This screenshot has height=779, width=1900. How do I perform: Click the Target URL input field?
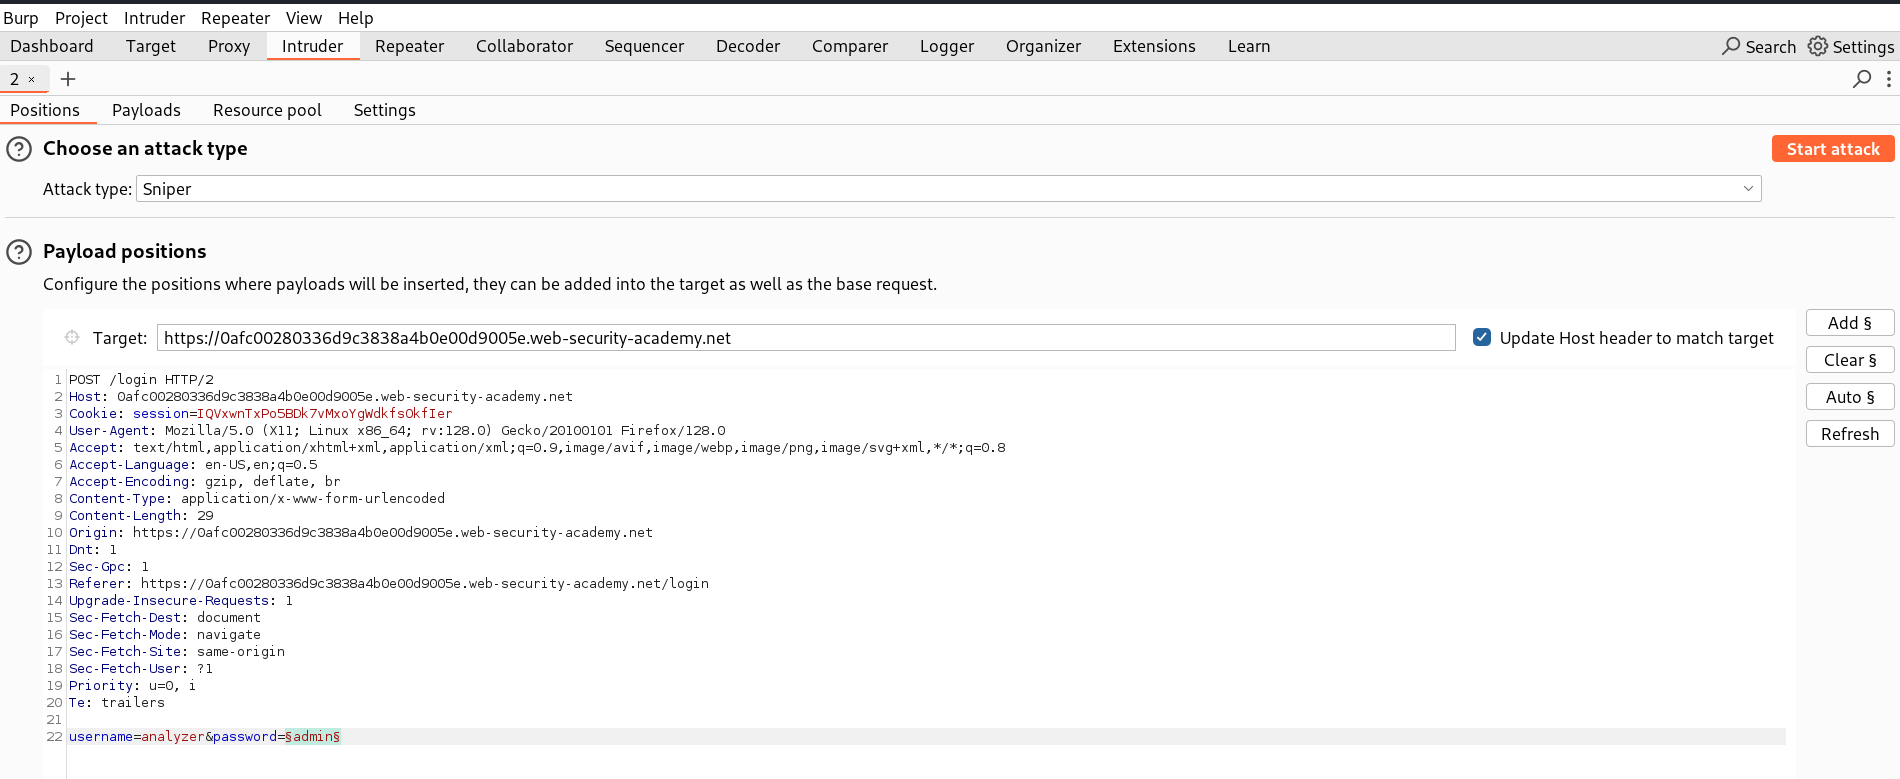point(806,338)
